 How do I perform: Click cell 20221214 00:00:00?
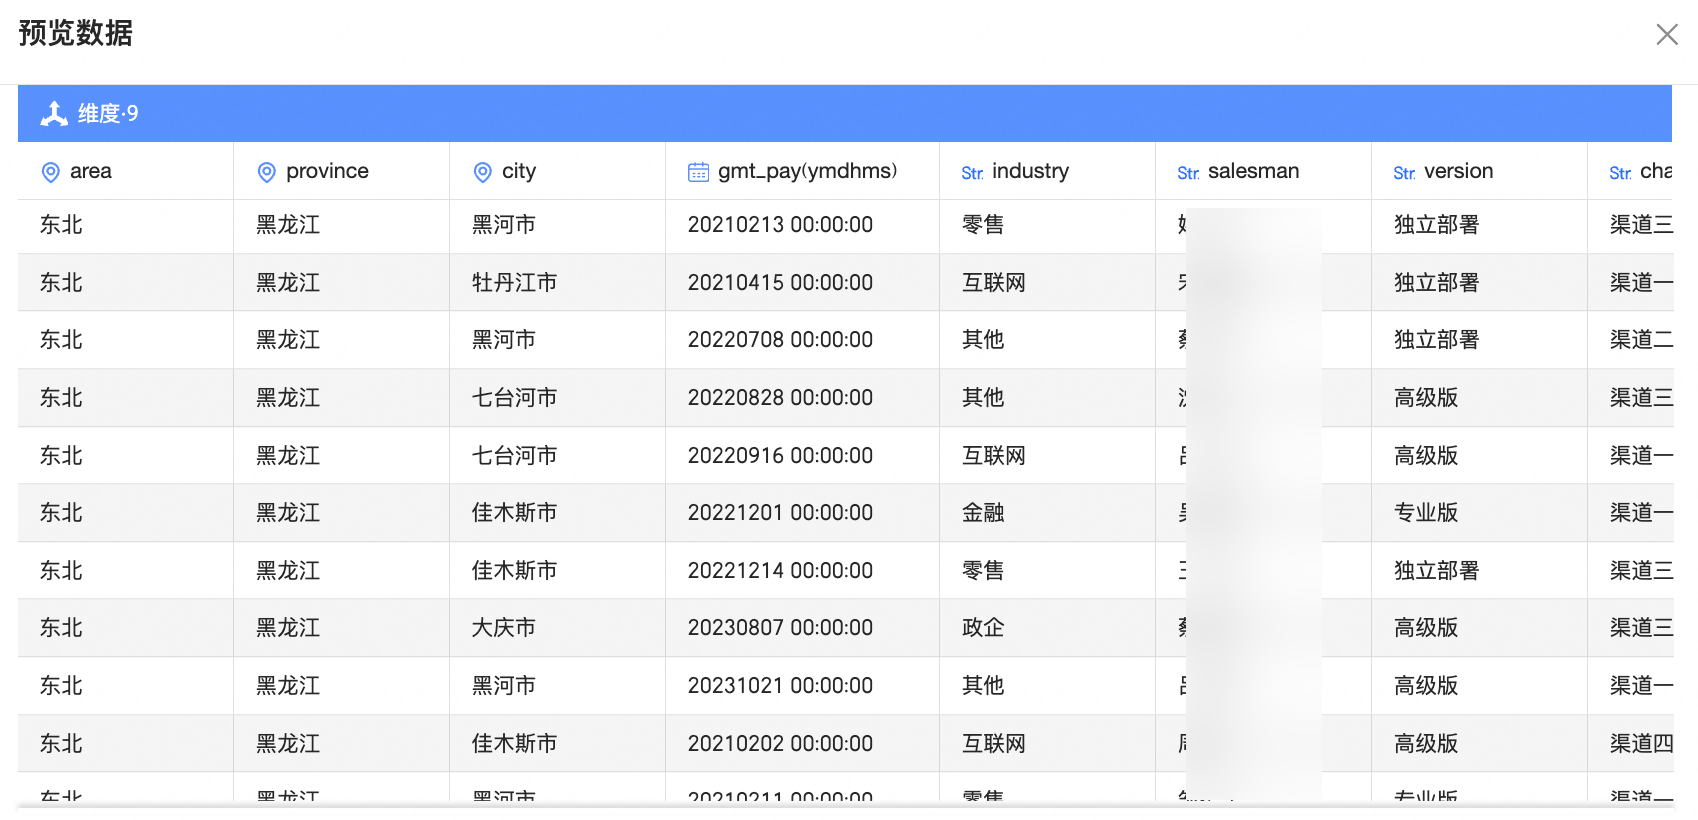(780, 571)
